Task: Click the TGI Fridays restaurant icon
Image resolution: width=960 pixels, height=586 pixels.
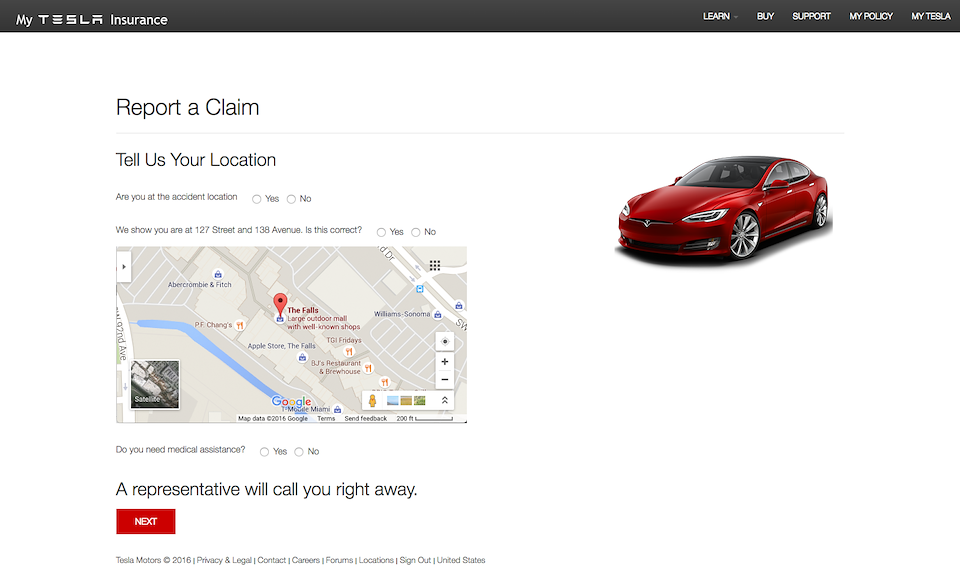Action: (x=349, y=351)
